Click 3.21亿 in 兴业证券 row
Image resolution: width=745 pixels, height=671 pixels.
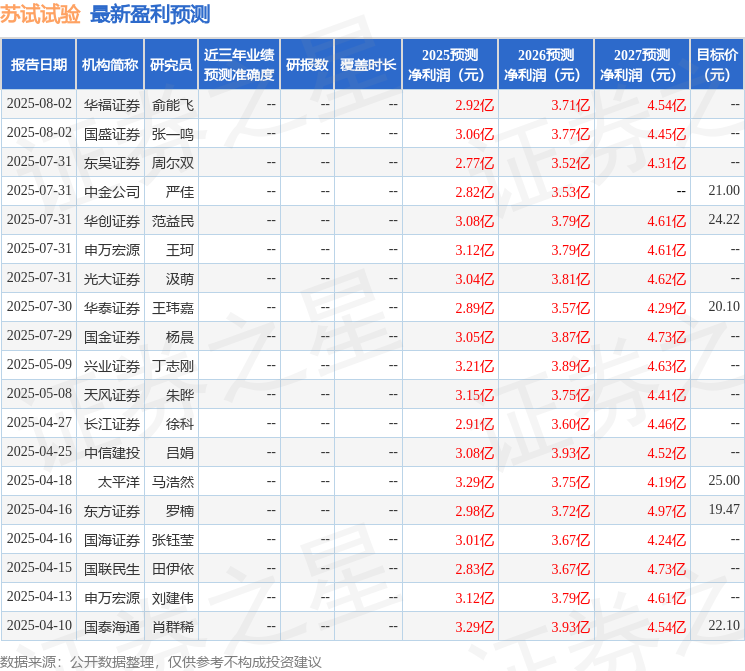coord(474,366)
